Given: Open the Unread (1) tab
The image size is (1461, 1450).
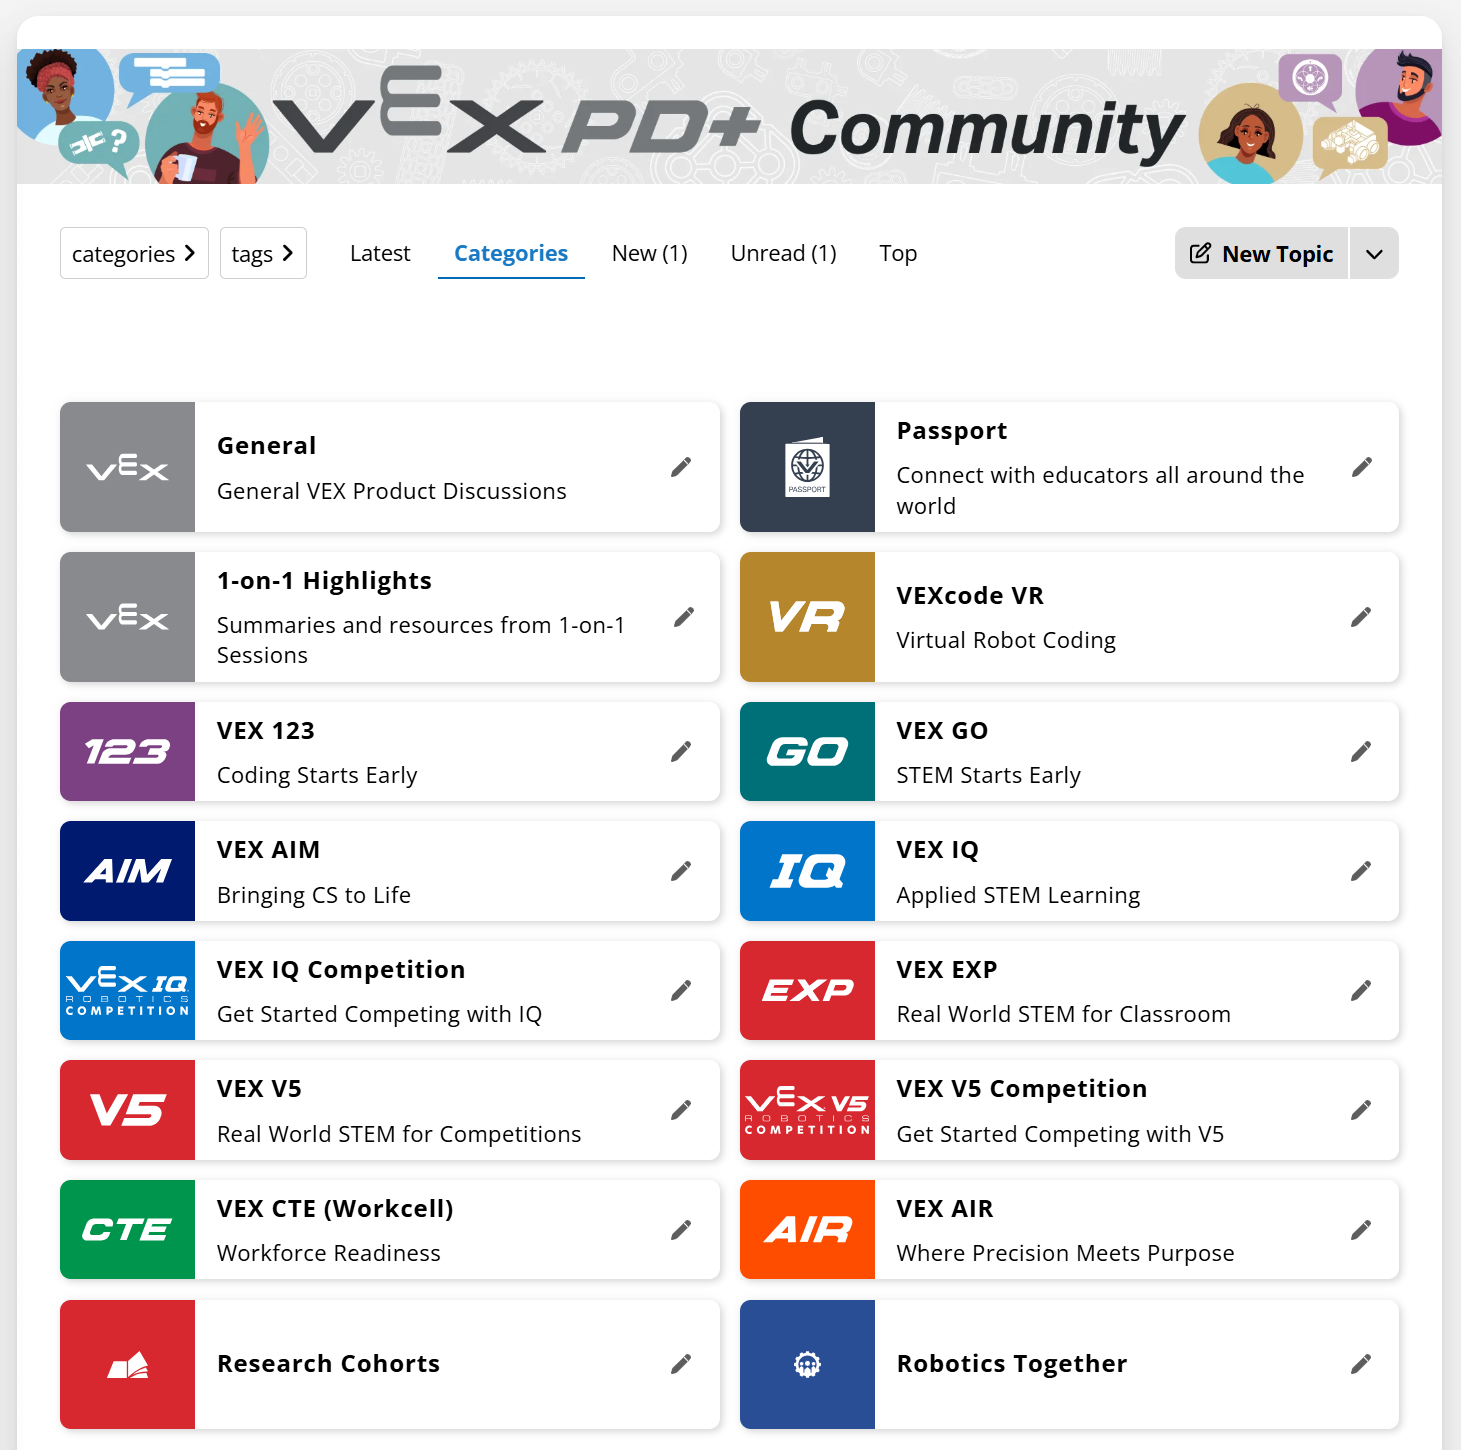Looking at the screenshot, I should pyautogui.click(x=784, y=253).
